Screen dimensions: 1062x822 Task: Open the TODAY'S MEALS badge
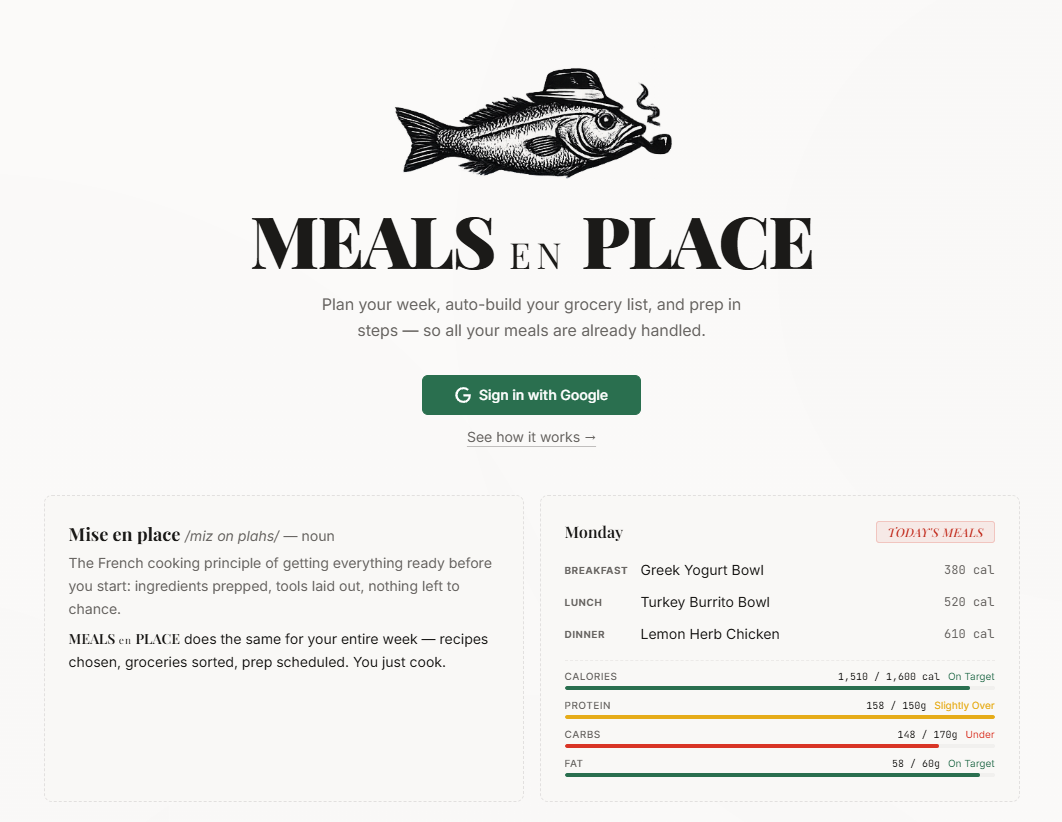(935, 531)
